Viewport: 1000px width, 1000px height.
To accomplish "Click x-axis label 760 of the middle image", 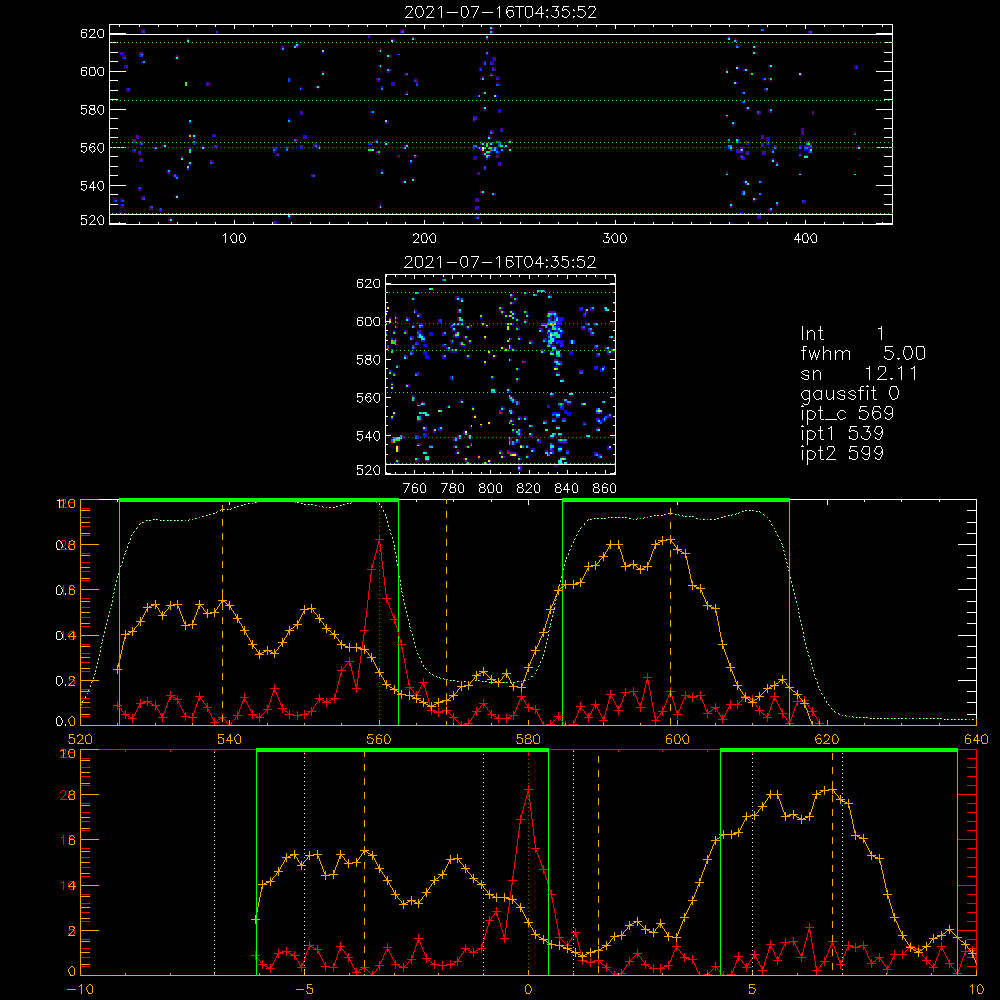I will pos(415,489).
